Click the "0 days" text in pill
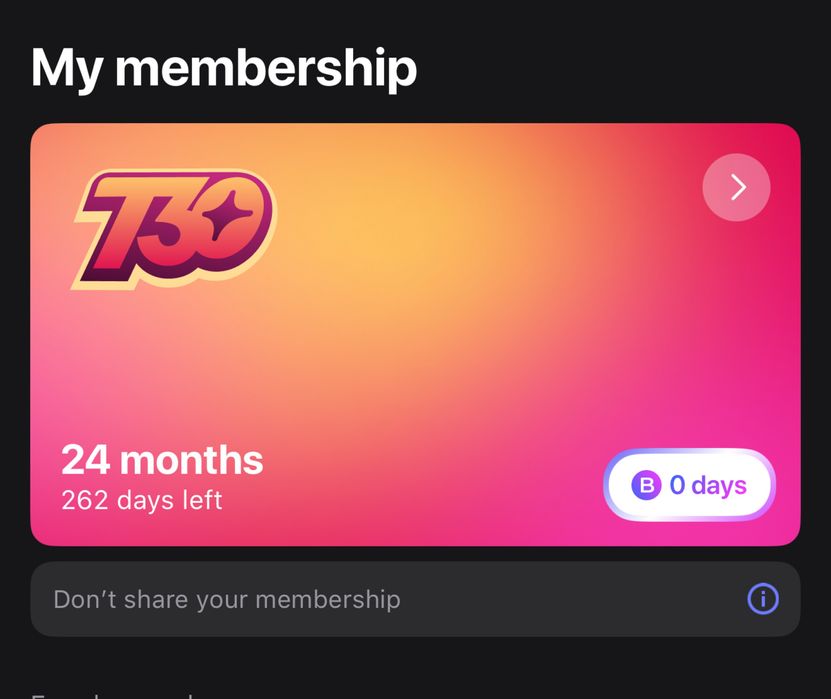 click(x=708, y=486)
